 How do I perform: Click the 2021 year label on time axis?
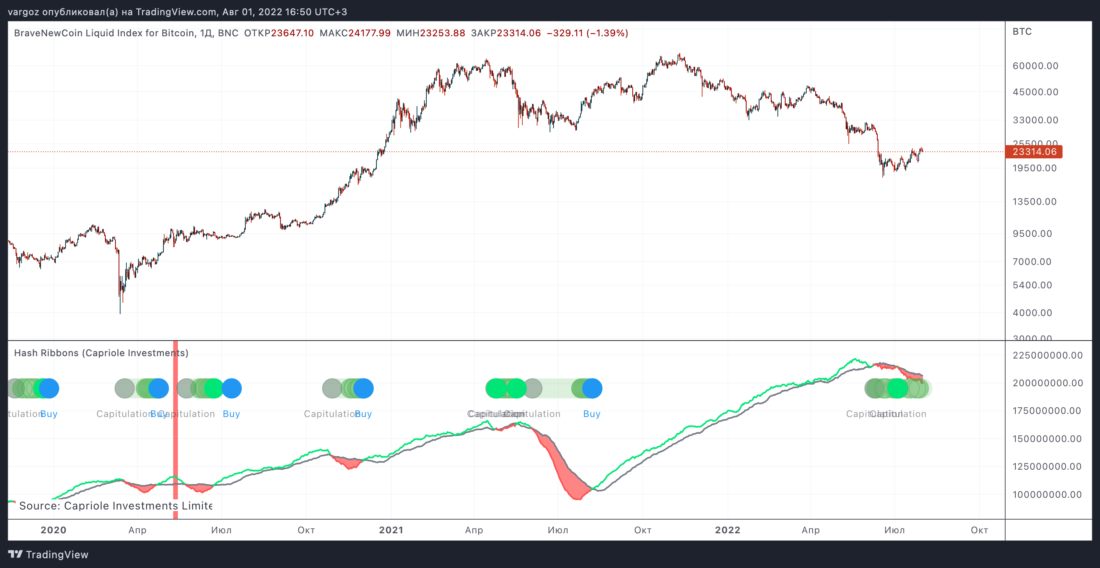[x=391, y=529]
